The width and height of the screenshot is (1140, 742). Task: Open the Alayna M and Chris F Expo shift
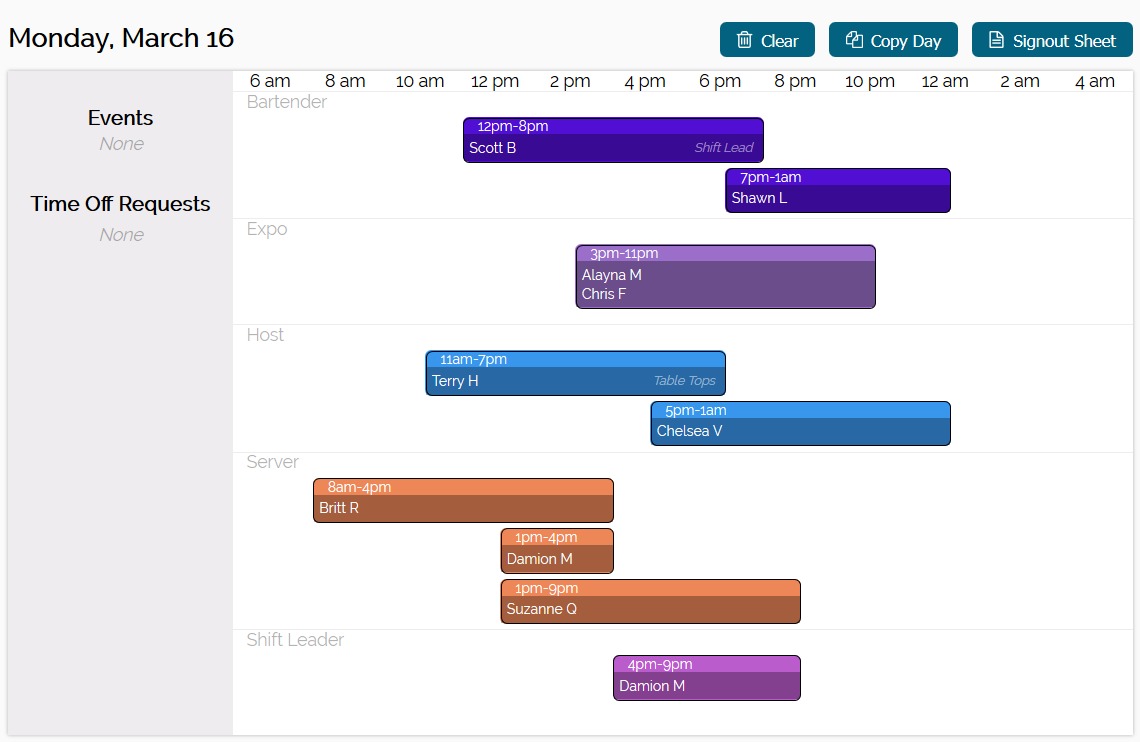(x=725, y=276)
